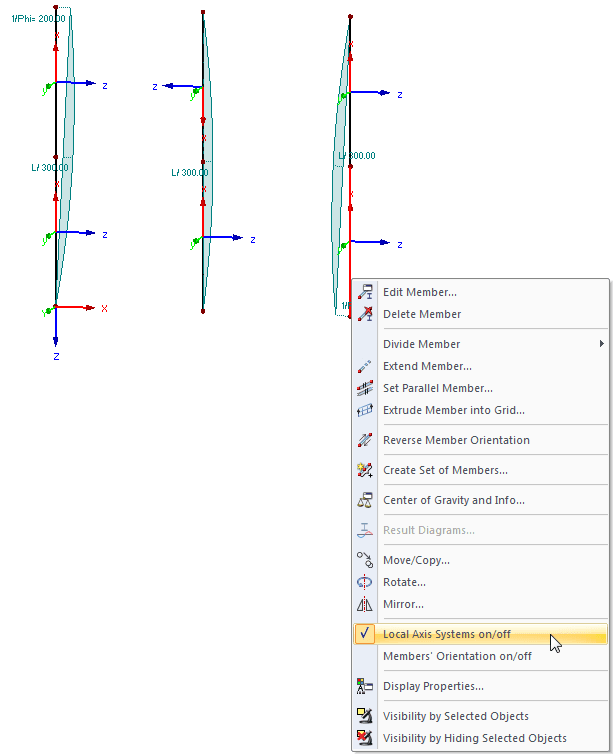Click the Reverse Member Orientation icon
Image resolution: width=613 pixels, height=755 pixels.
(365, 440)
